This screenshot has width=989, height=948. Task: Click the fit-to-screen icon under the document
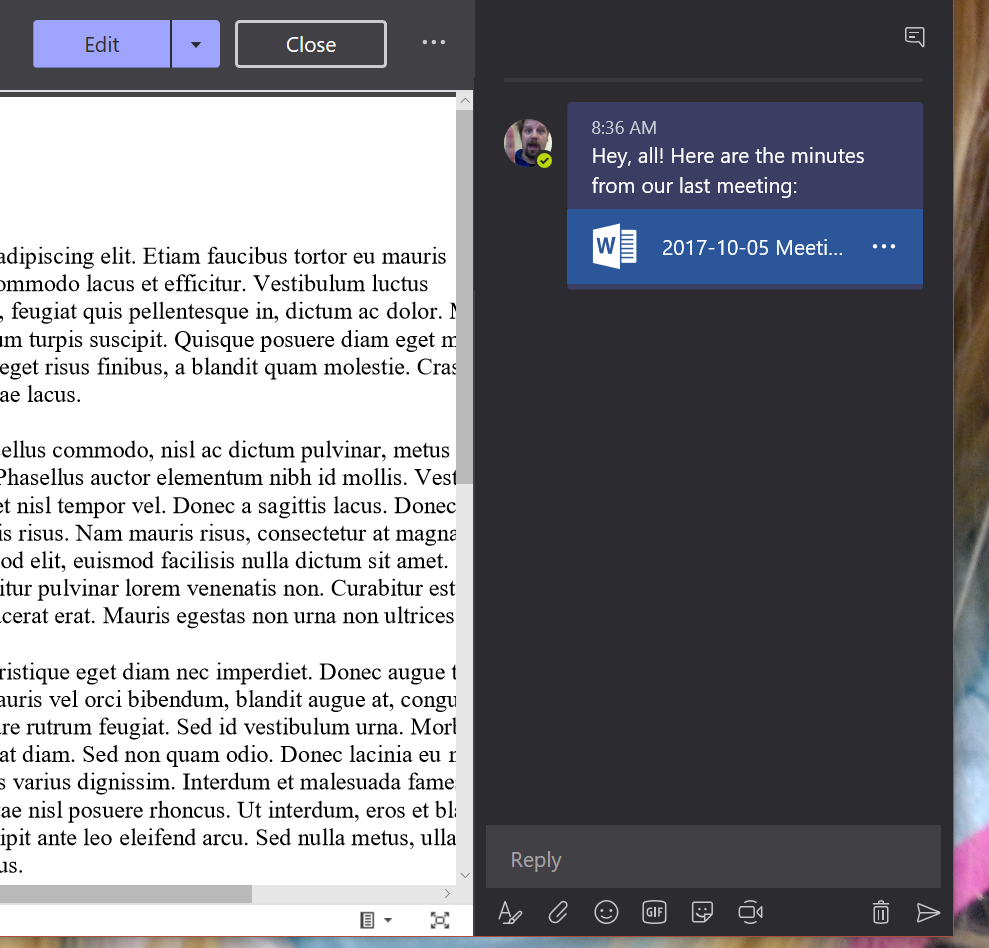439,920
